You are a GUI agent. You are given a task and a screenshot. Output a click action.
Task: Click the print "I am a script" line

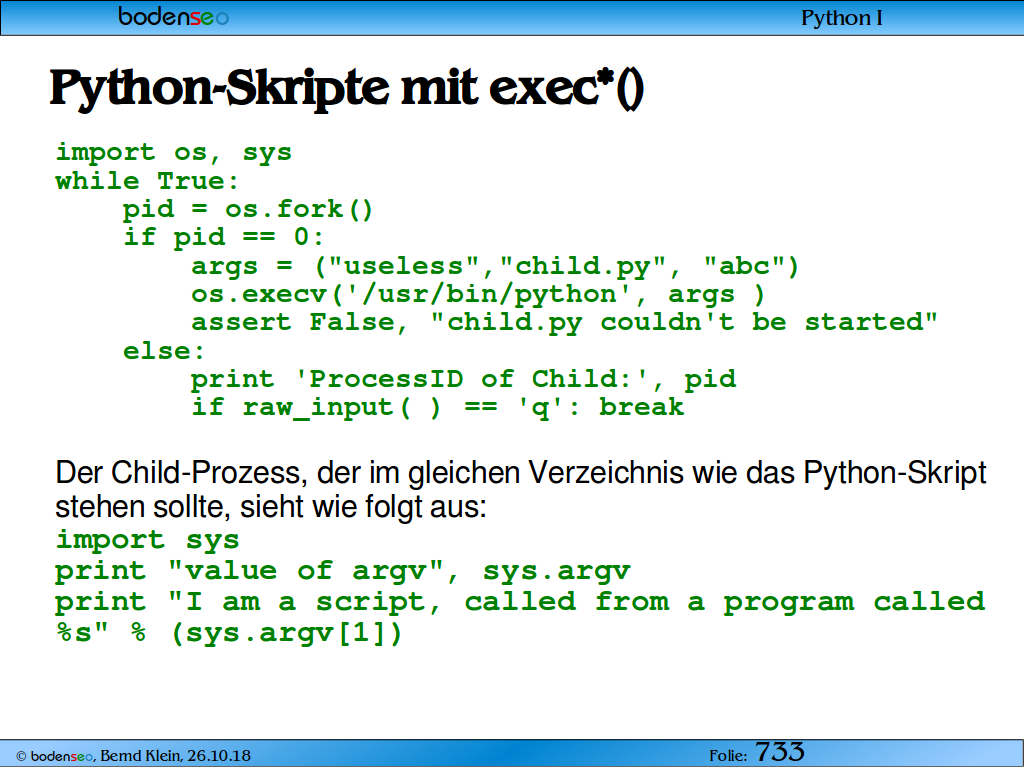pos(520,602)
